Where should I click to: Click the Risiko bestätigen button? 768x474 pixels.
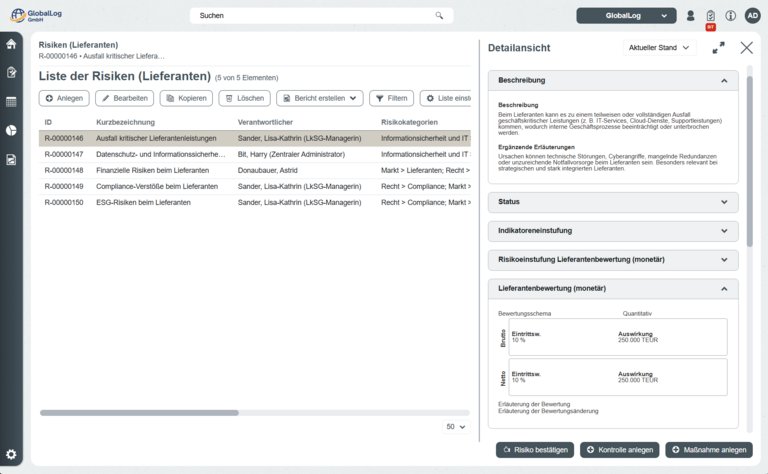pyautogui.click(x=535, y=450)
